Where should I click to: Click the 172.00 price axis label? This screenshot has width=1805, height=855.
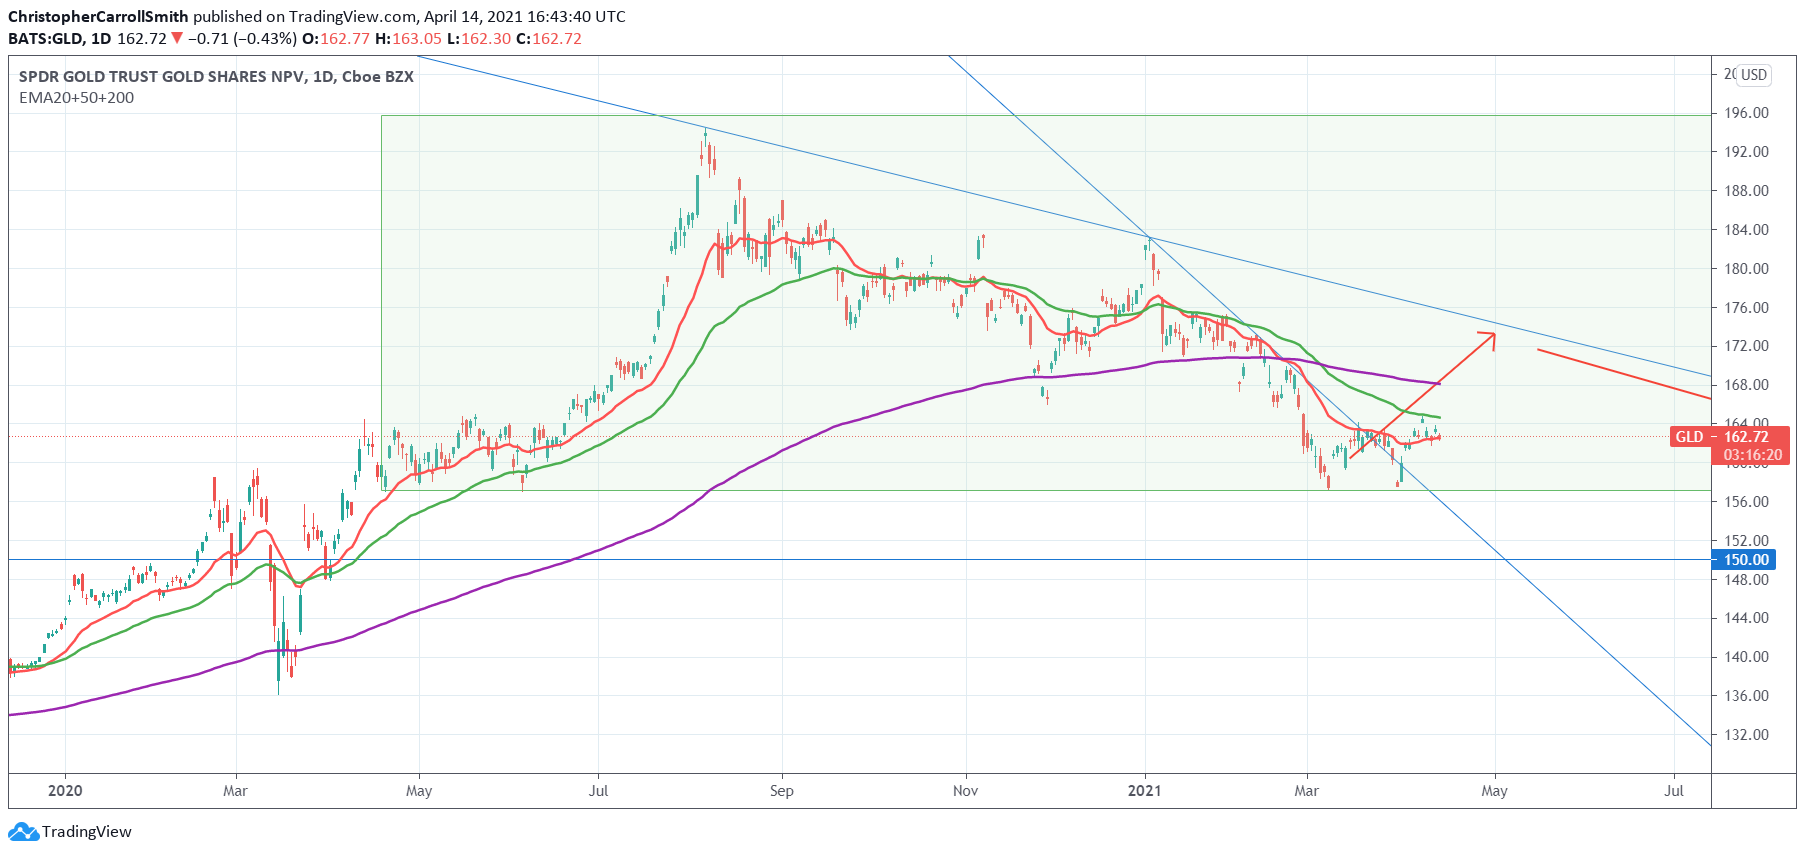click(x=1746, y=346)
